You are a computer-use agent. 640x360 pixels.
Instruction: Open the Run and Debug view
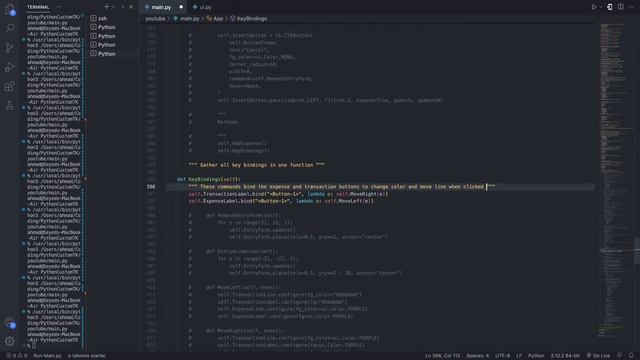coord(10,67)
